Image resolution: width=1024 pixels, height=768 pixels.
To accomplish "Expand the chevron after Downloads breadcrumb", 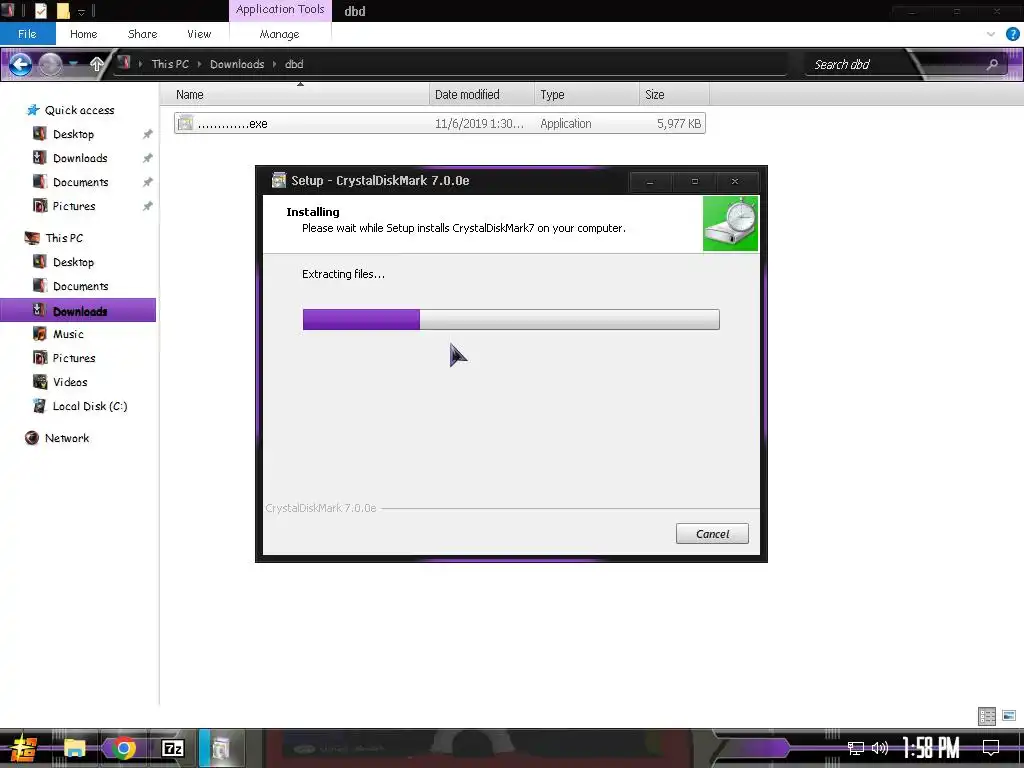I will [x=275, y=64].
